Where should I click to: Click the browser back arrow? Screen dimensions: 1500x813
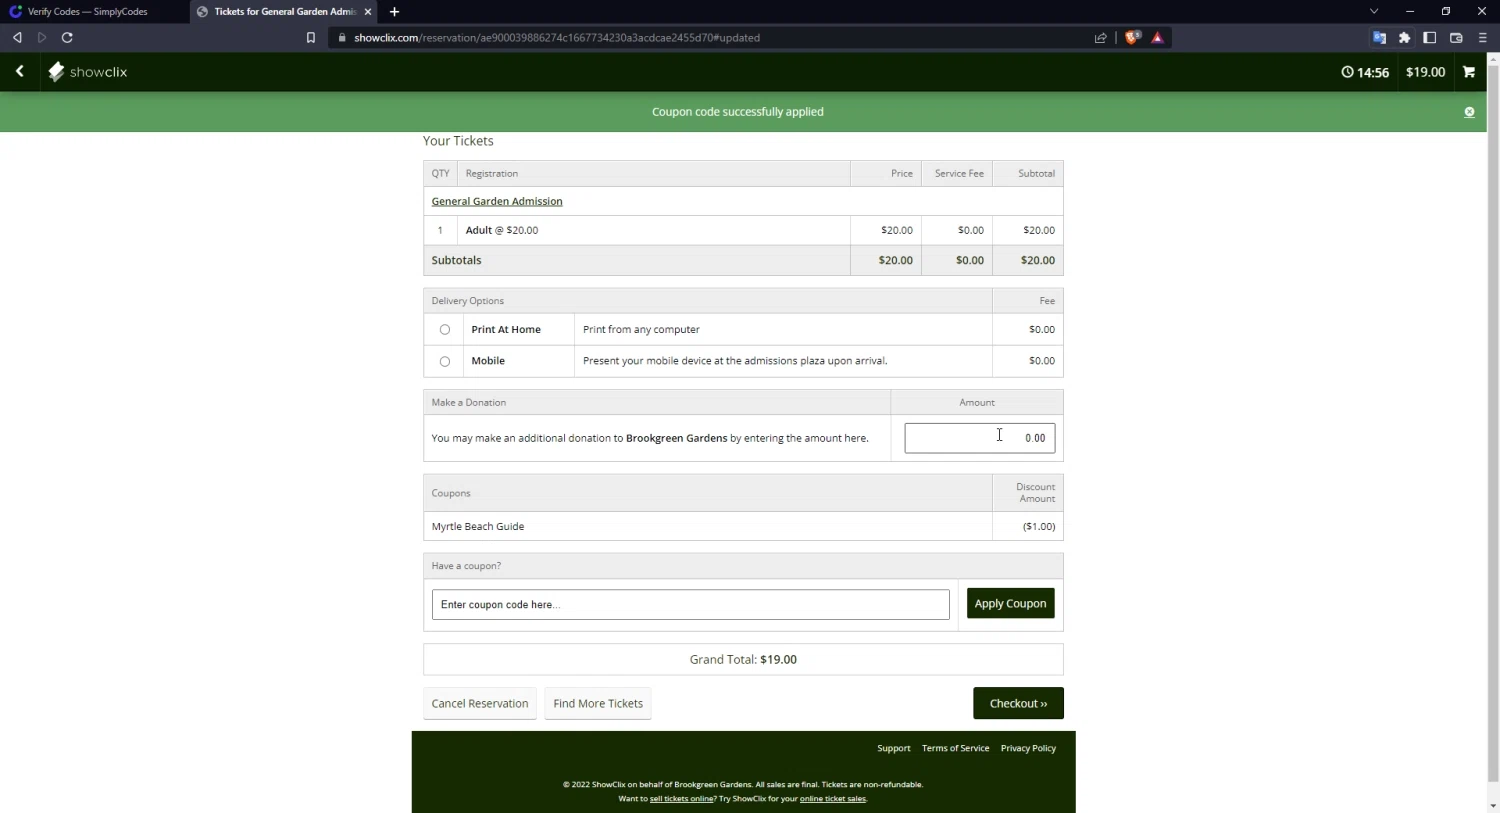coord(17,38)
